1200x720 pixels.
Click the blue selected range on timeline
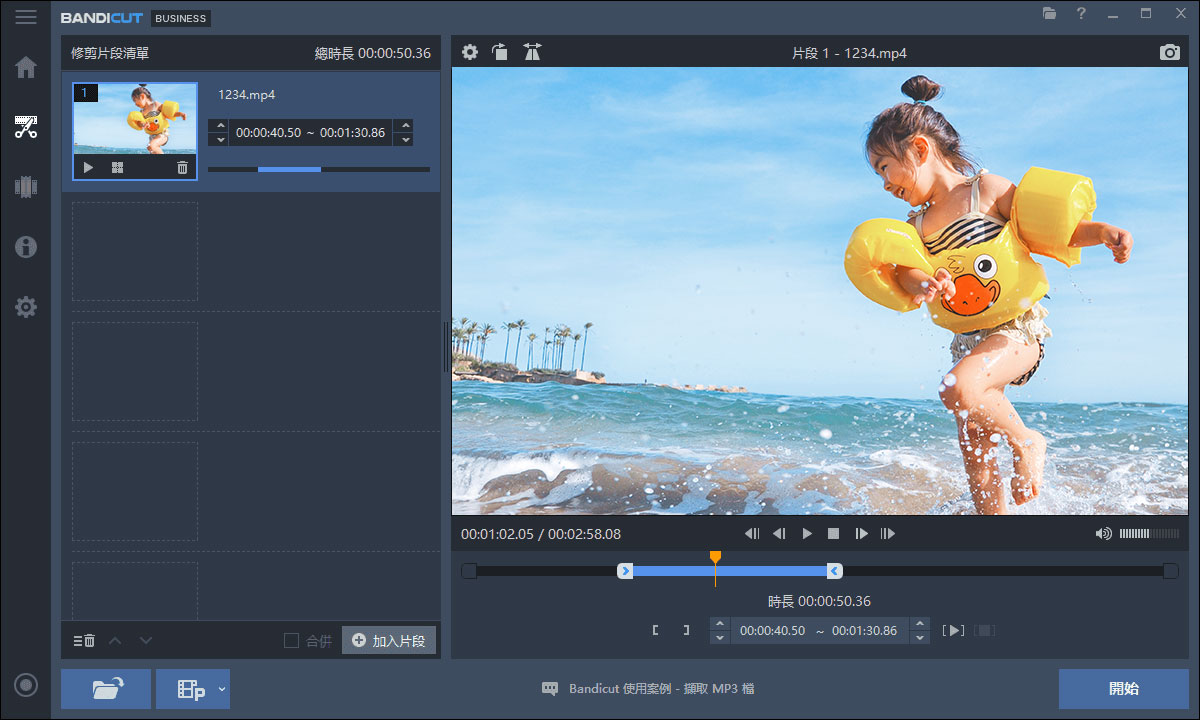tap(729, 571)
